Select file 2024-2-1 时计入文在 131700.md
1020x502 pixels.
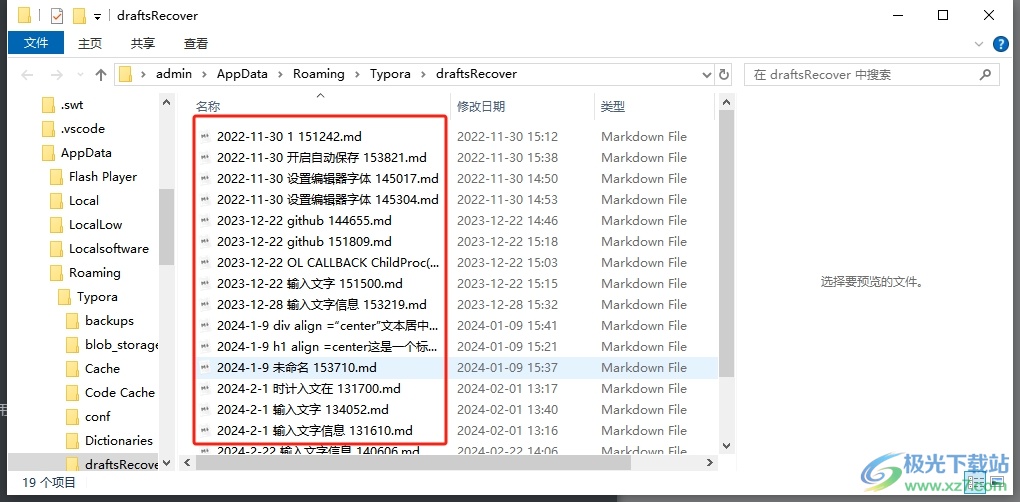coord(309,389)
